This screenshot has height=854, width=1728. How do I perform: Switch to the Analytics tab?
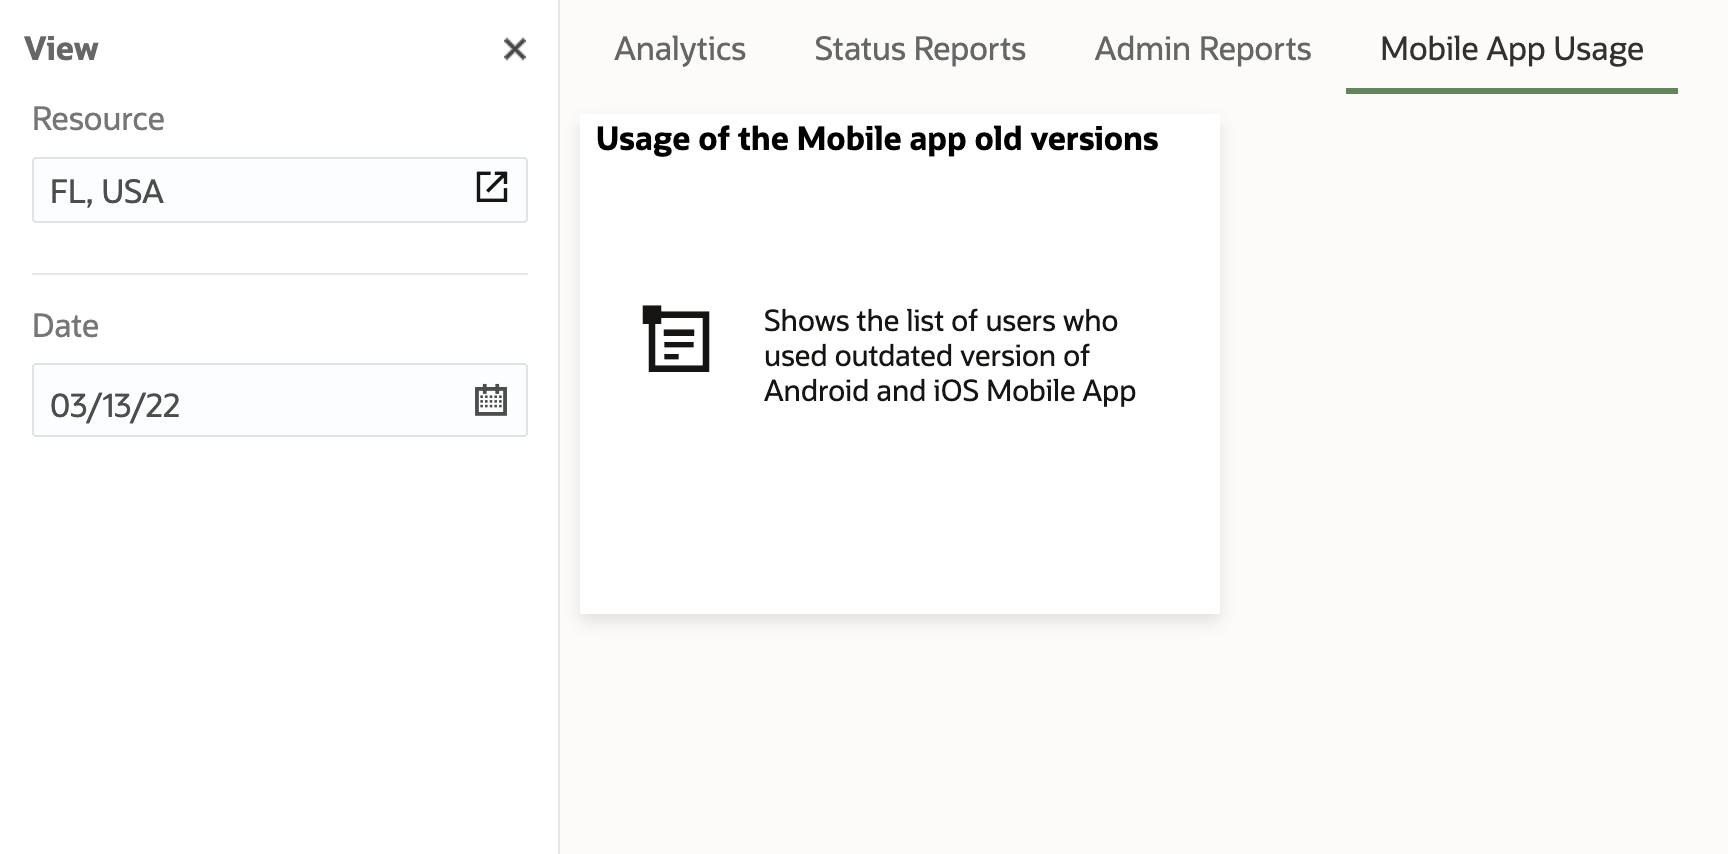[x=680, y=49]
